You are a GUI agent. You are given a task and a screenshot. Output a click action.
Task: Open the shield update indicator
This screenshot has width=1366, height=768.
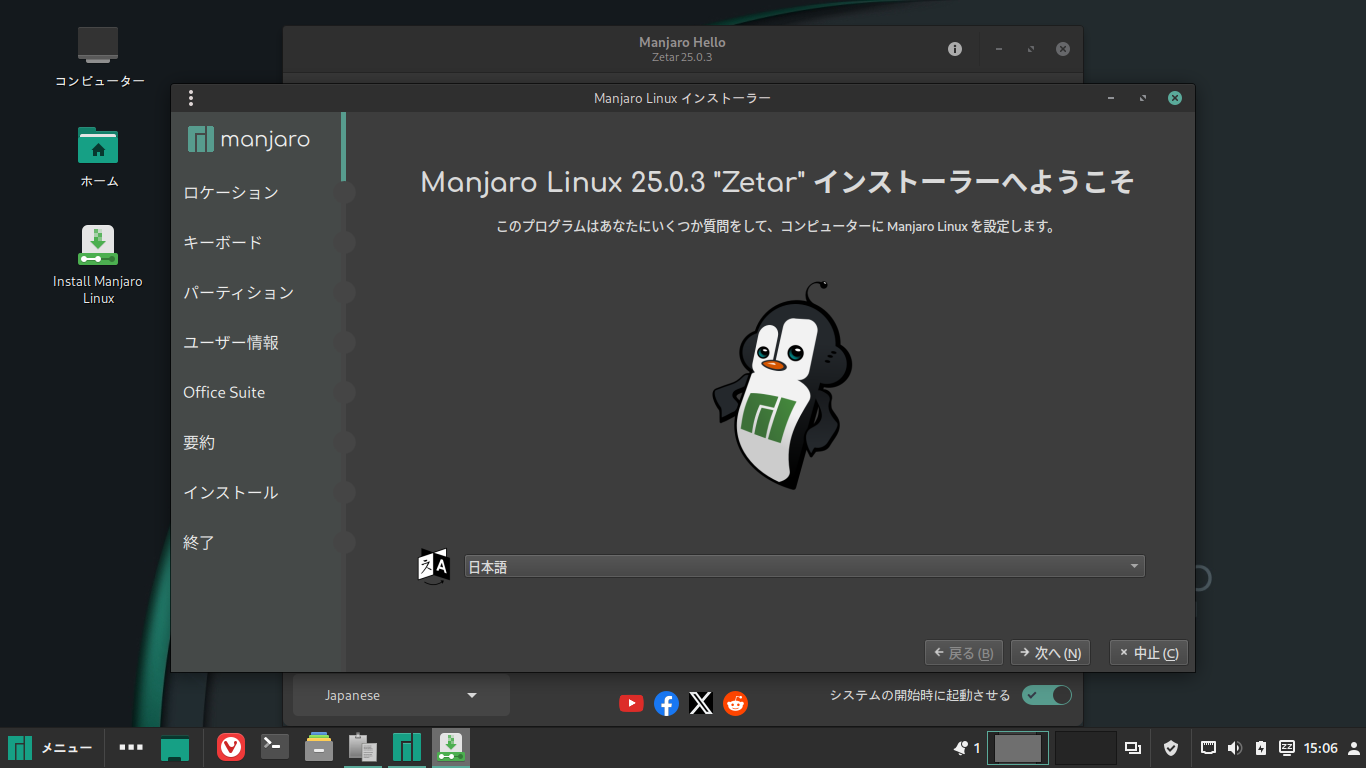pyautogui.click(x=1171, y=748)
